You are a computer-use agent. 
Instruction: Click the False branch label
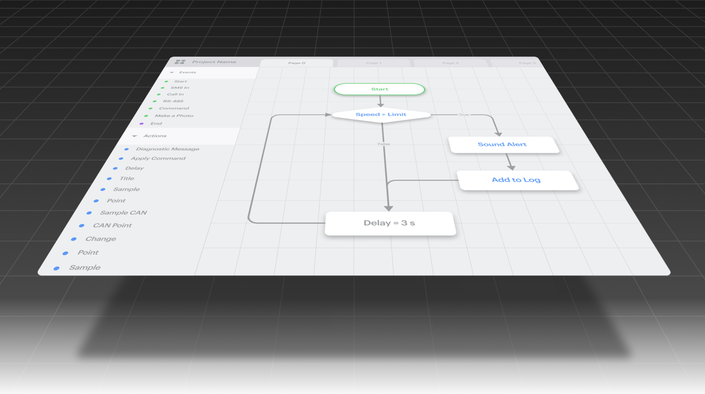[384, 144]
